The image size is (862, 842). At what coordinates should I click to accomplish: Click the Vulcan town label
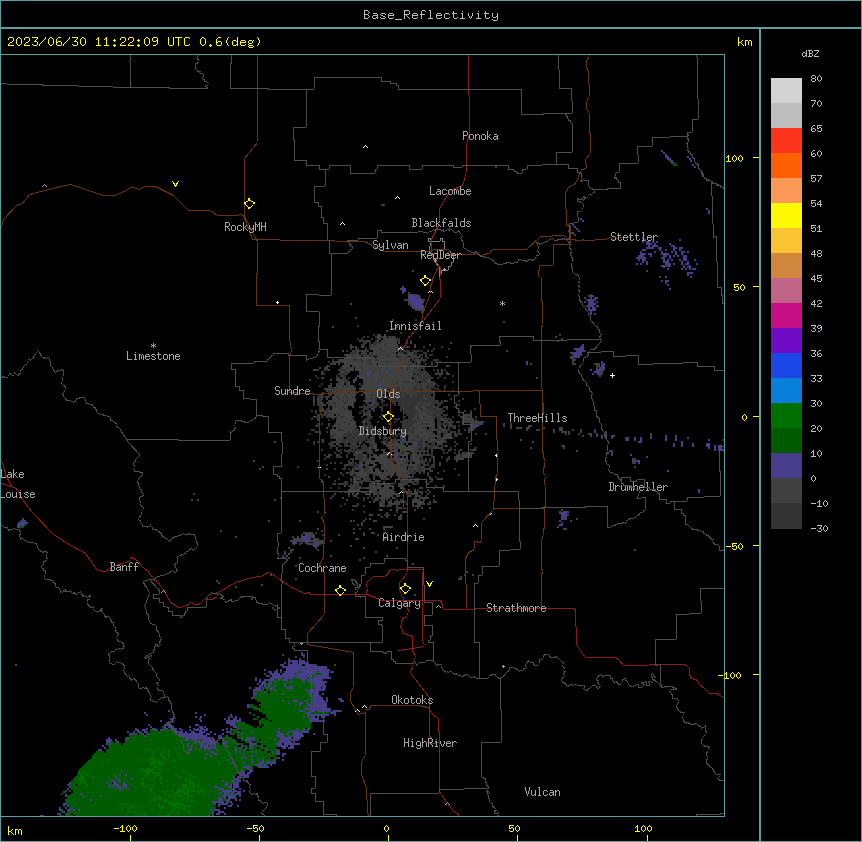(x=543, y=792)
